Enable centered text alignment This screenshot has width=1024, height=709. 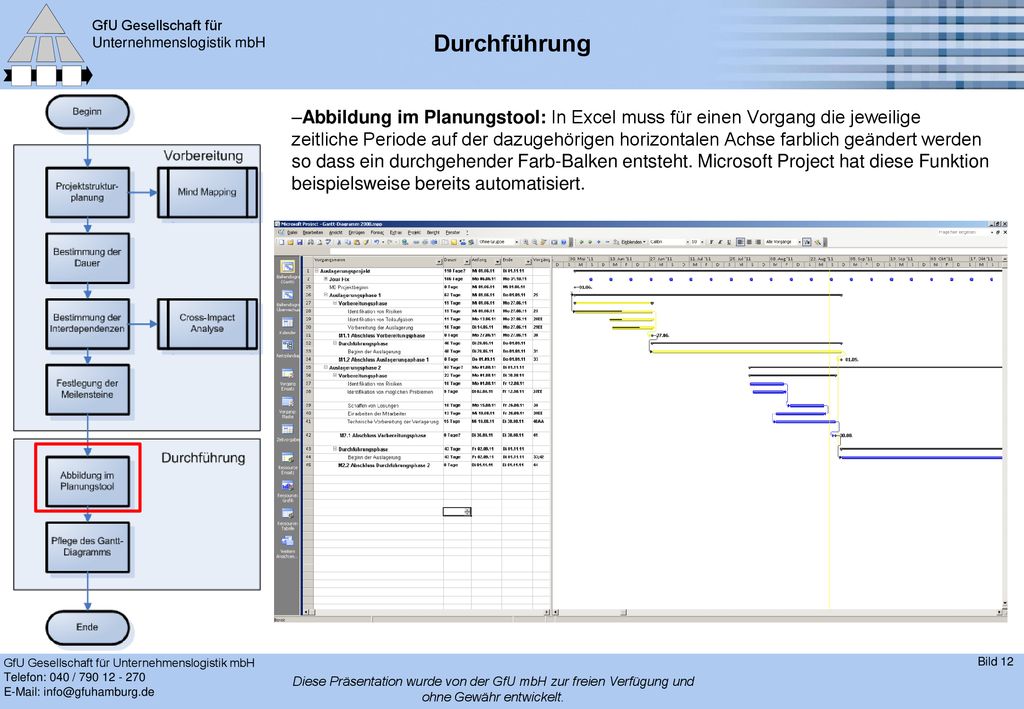749,242
